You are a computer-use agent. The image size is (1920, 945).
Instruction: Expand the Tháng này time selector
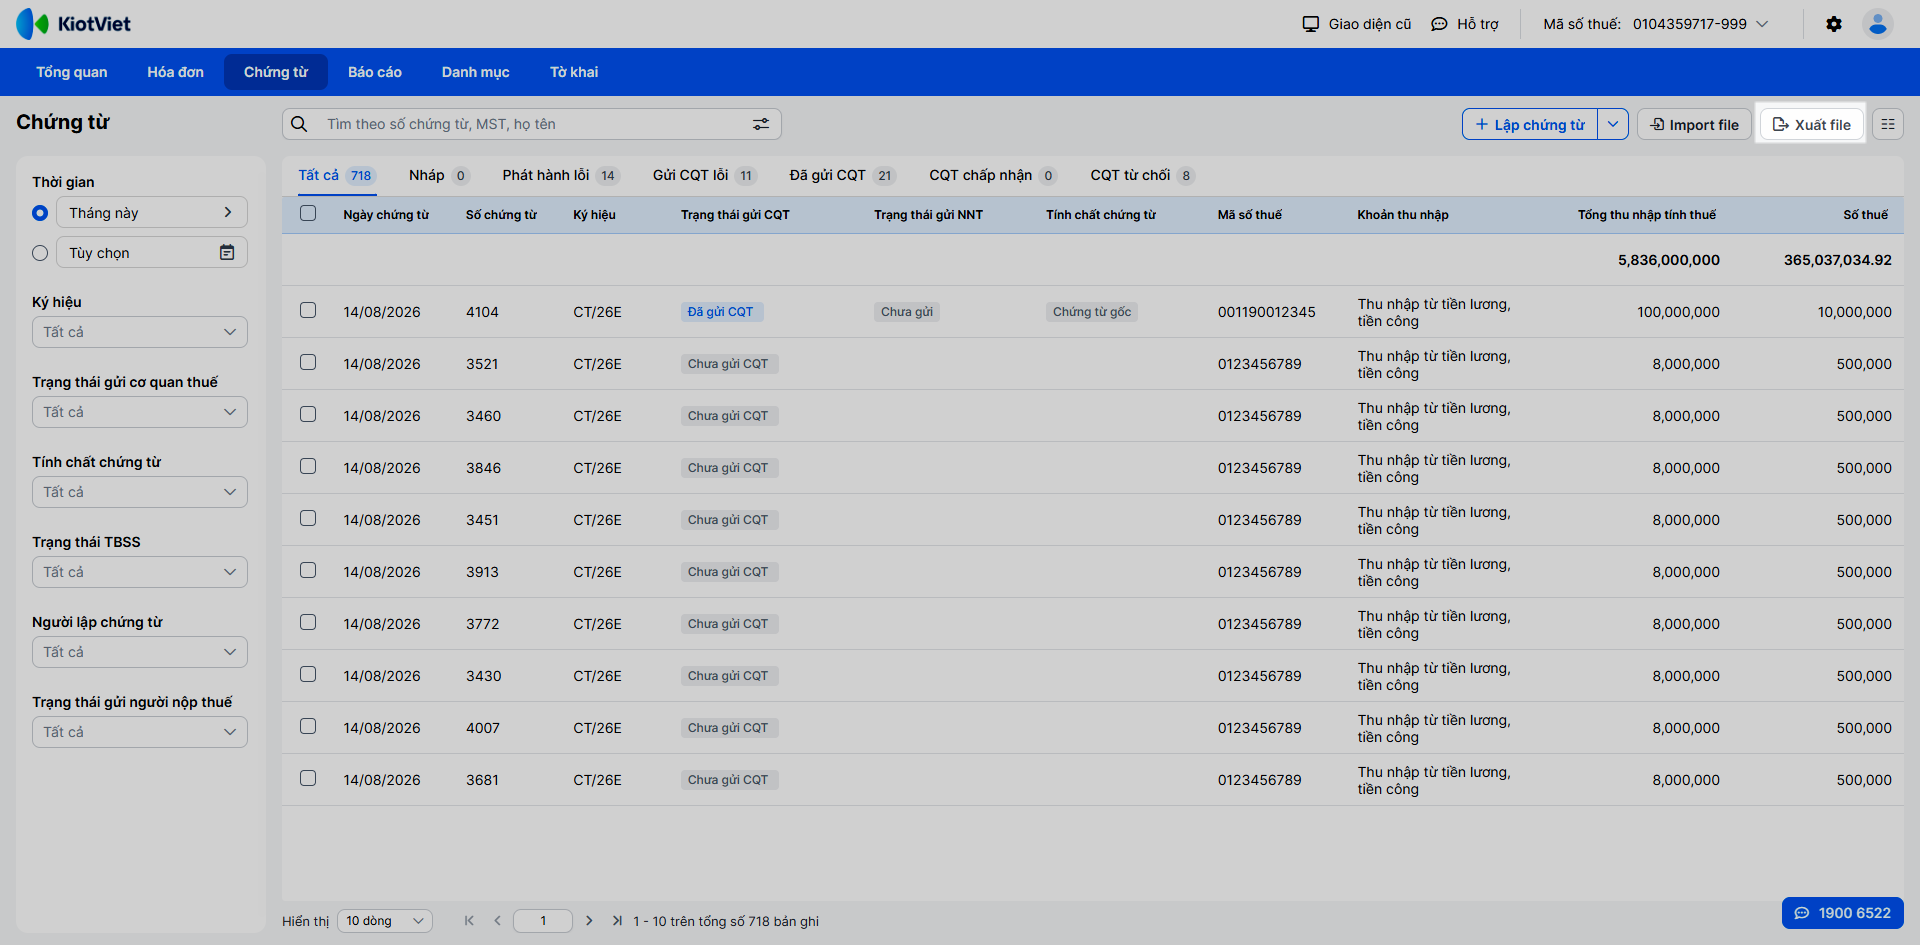click(152, 212)
